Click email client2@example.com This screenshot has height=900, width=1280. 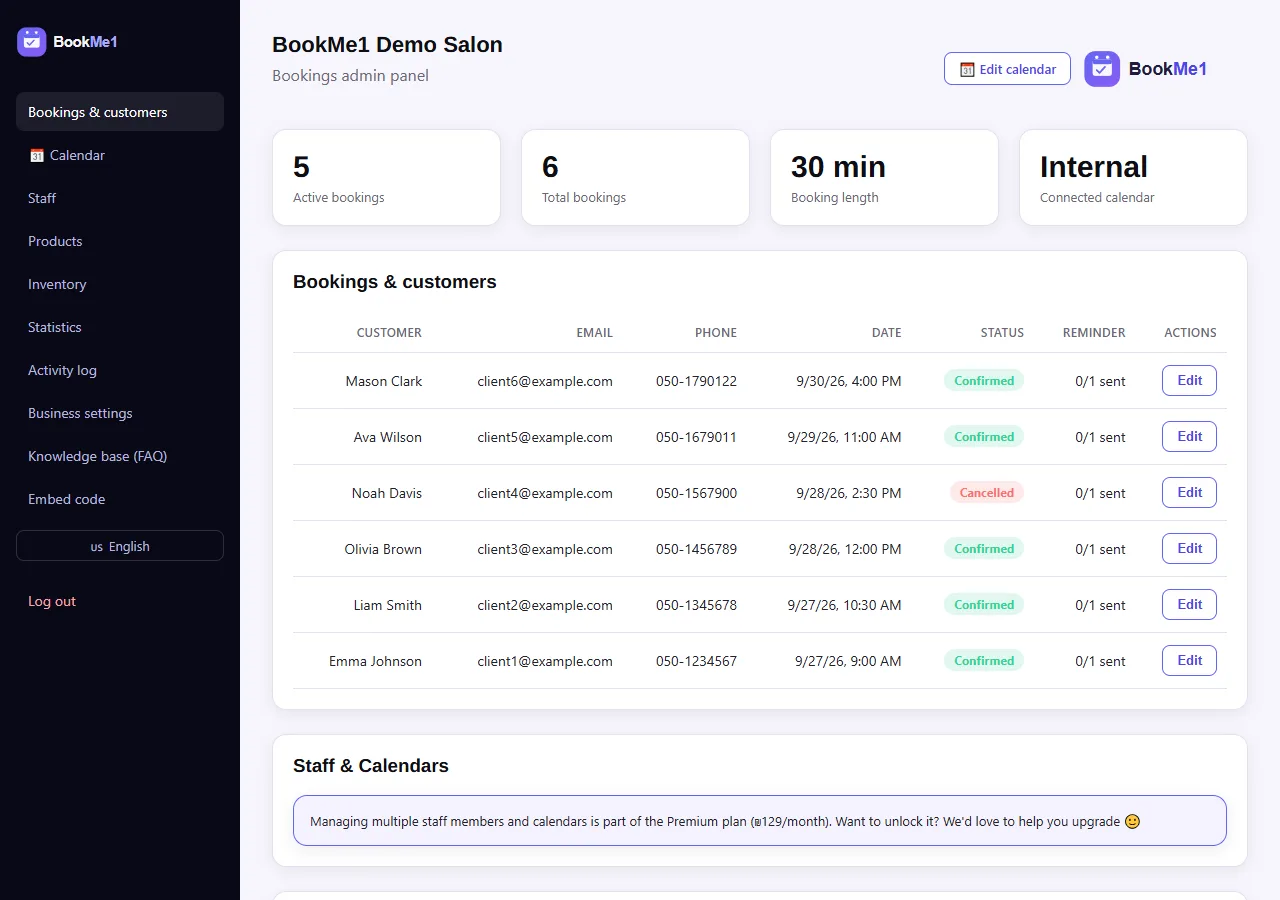[545, 605]
